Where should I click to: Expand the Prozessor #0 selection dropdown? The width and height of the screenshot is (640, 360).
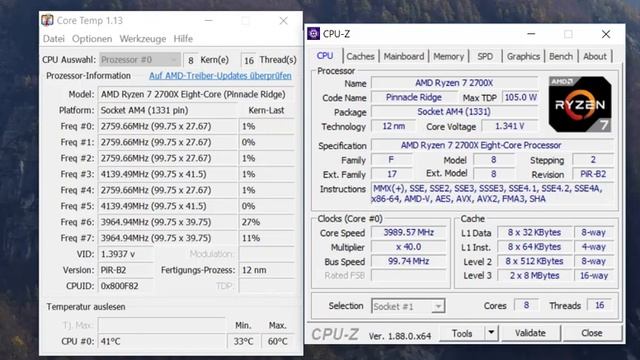tap(140, 60)
